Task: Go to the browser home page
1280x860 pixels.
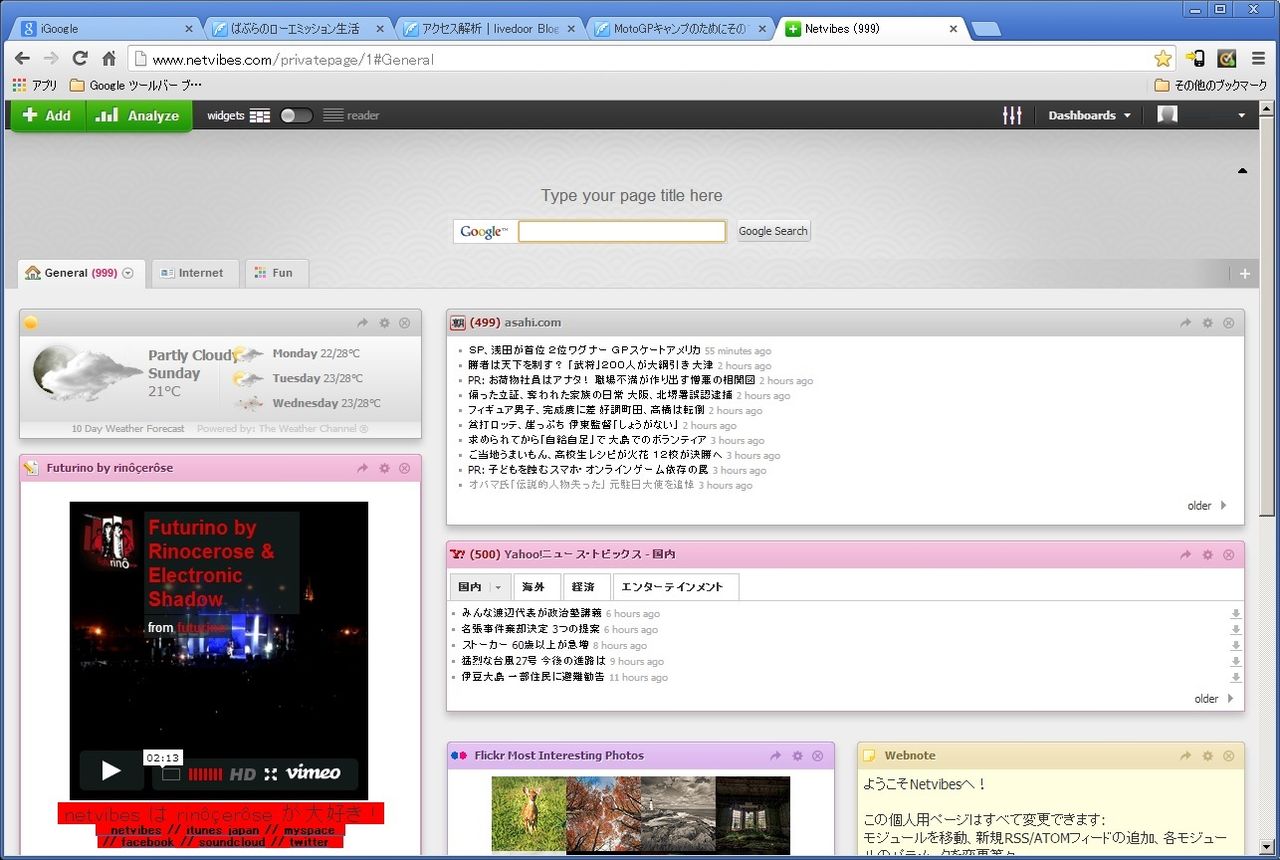Action: (x=109, y=59)
